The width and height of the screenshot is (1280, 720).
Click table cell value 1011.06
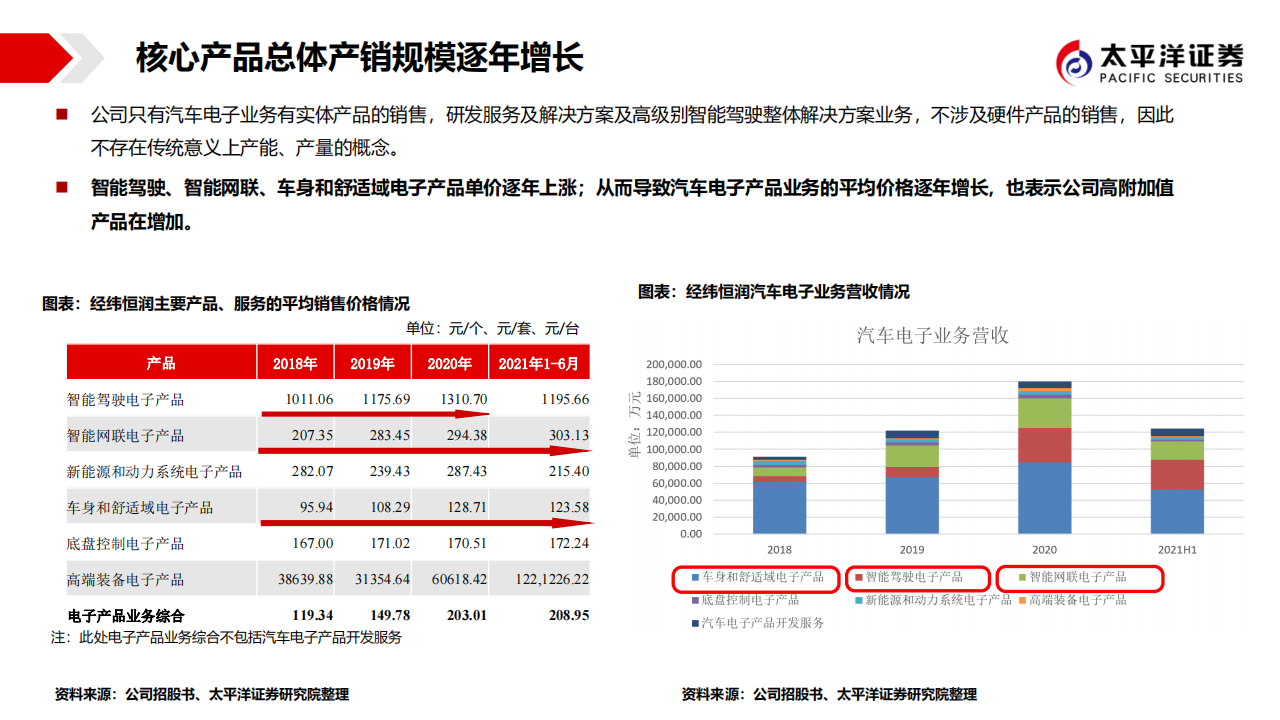tap(309, 399)
